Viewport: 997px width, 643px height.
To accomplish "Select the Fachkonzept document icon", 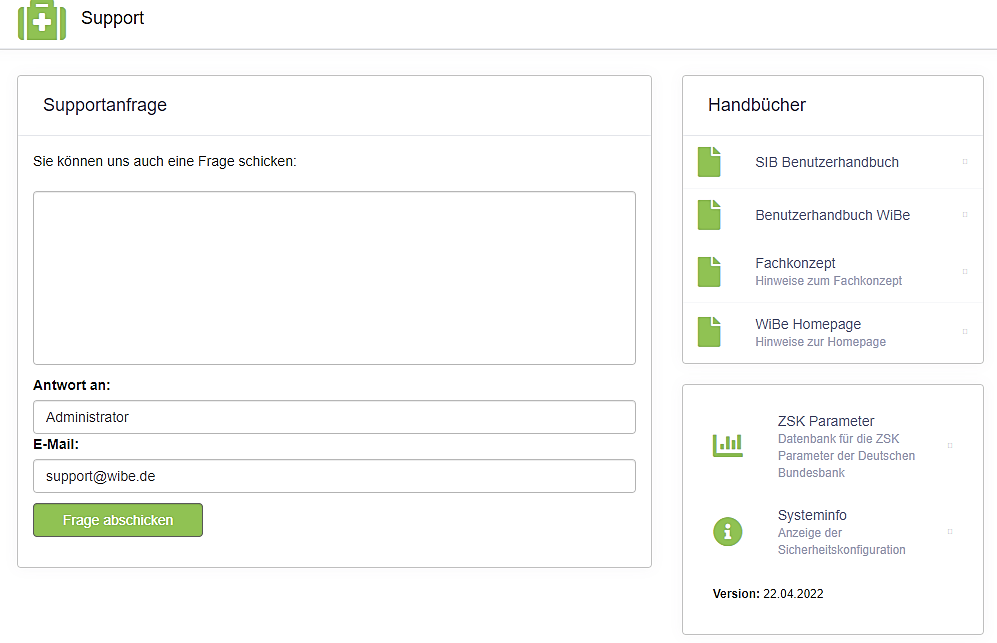I will [709, 271].
